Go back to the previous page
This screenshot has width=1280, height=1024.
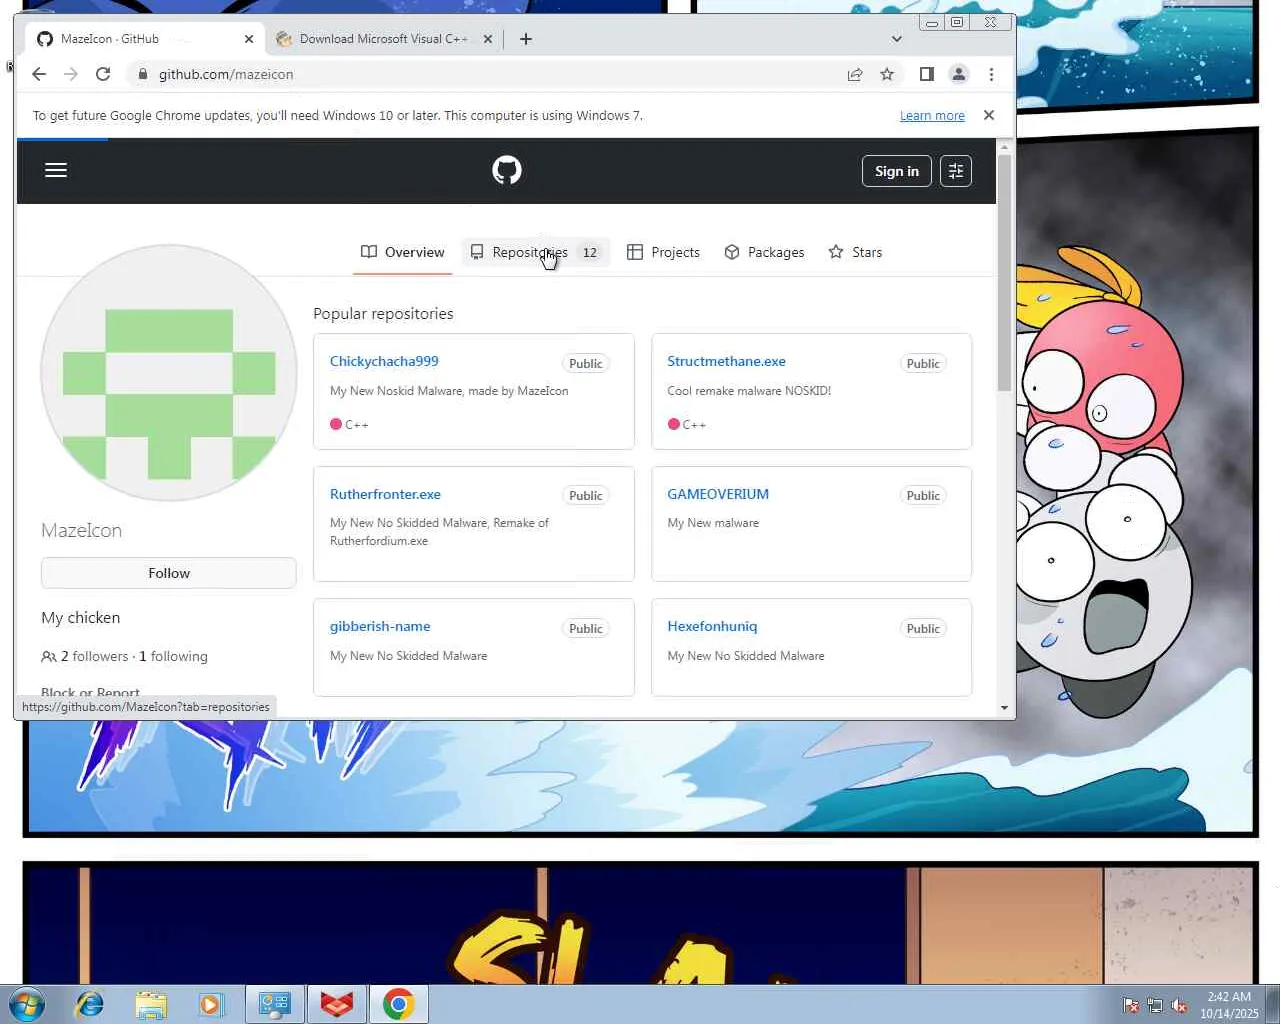pos(39,74)
